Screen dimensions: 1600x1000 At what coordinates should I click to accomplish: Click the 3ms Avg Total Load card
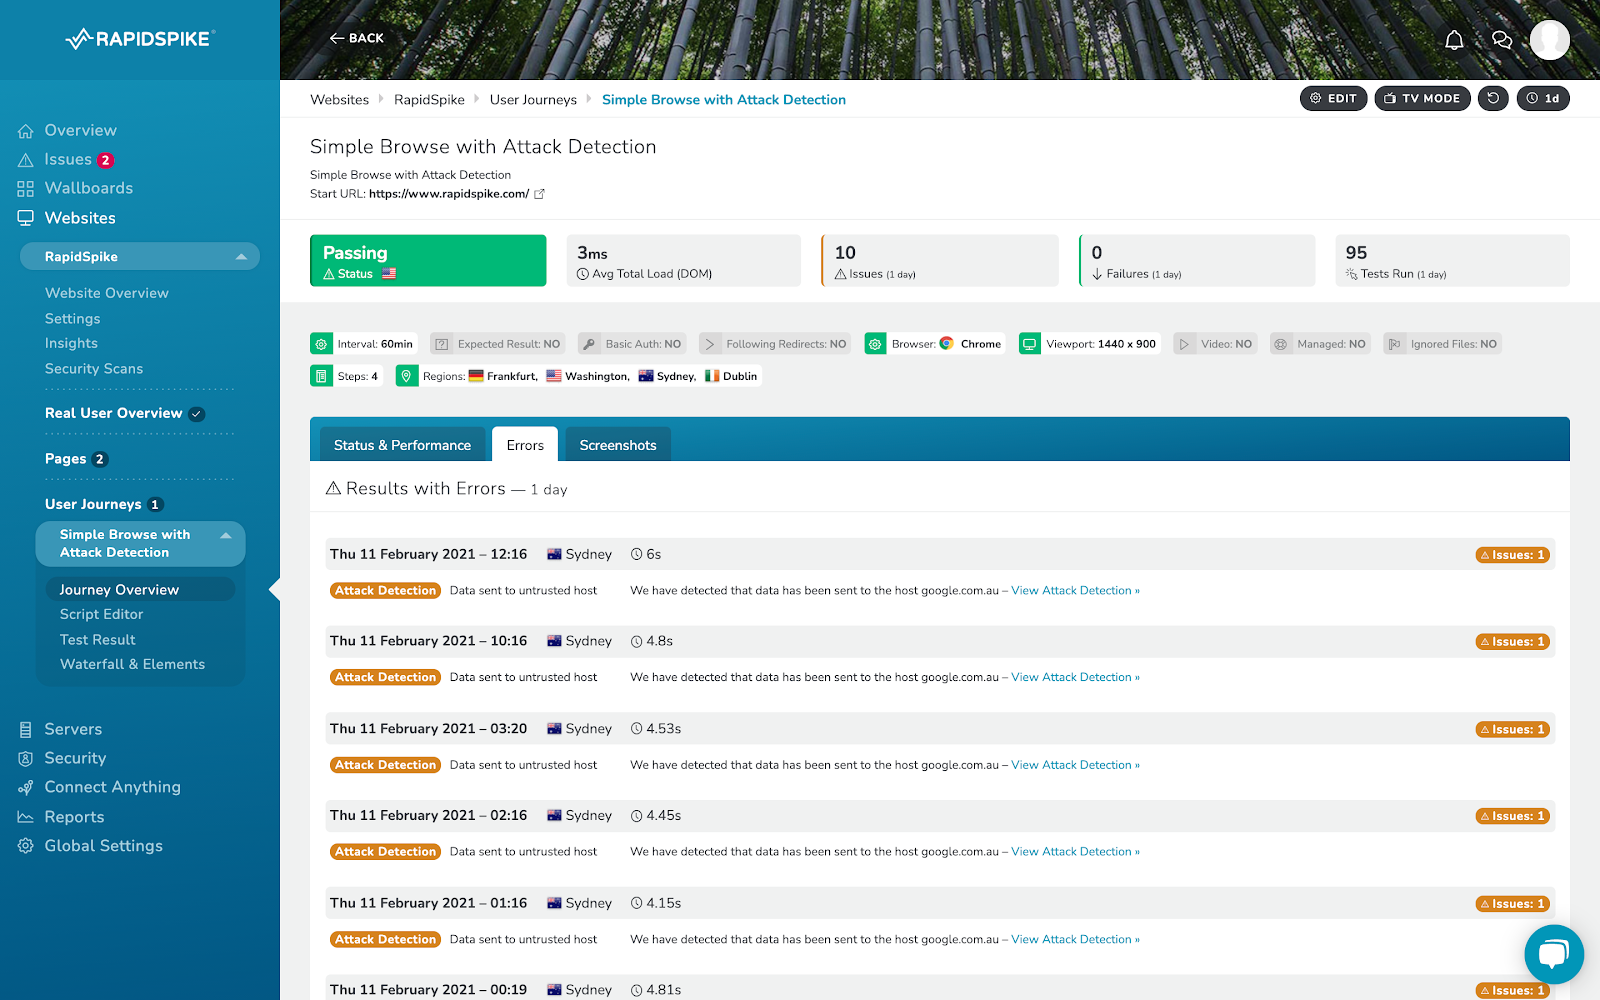(x=684, y=261)
